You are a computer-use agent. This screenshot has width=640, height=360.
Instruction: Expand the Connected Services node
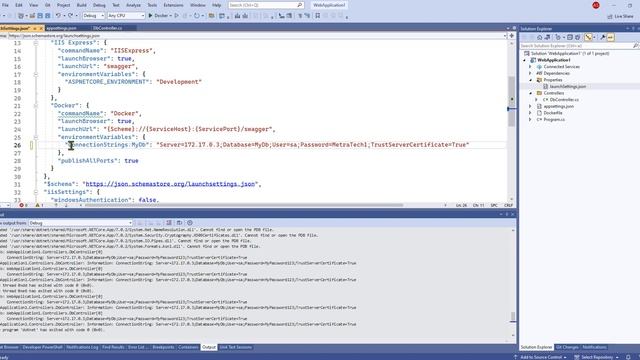coord(531,67)
